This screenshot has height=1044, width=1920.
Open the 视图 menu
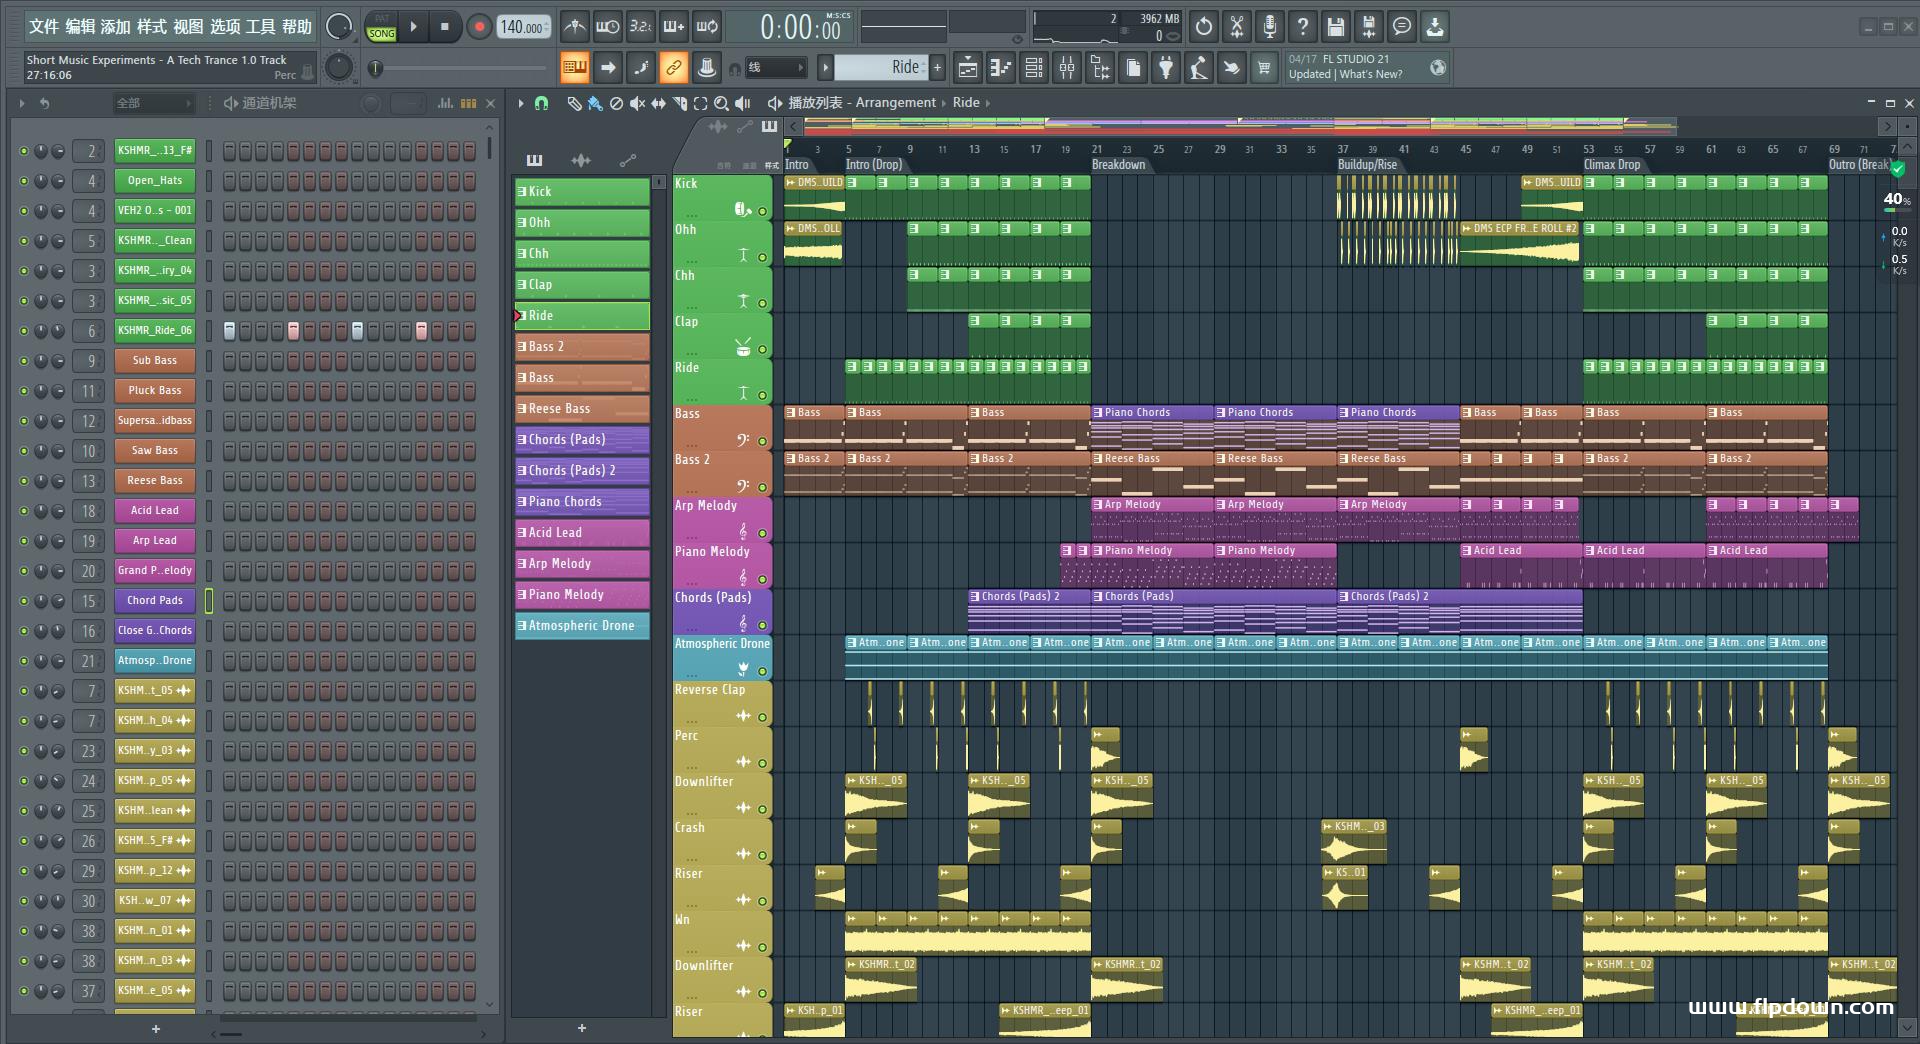point(188,27)
